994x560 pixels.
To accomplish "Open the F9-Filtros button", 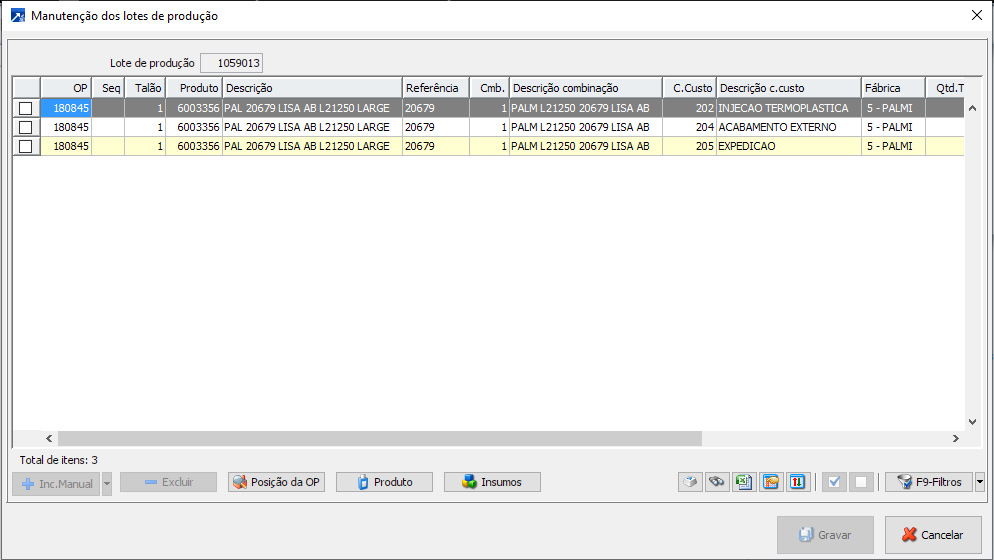I will click(929, 482).
